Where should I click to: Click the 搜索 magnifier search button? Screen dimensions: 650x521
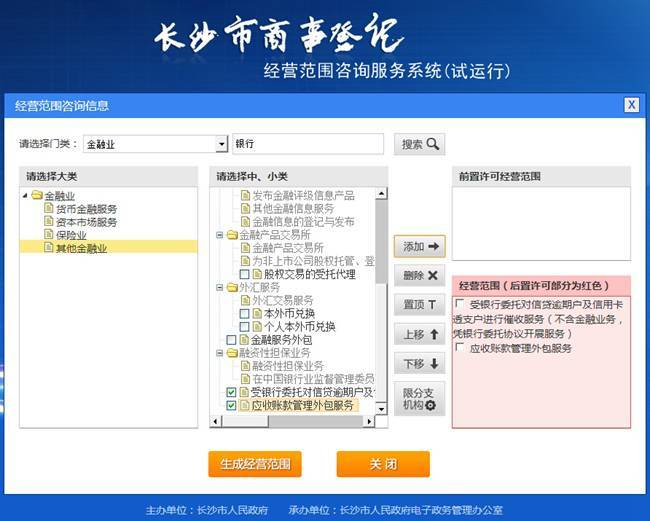(419, 144)
